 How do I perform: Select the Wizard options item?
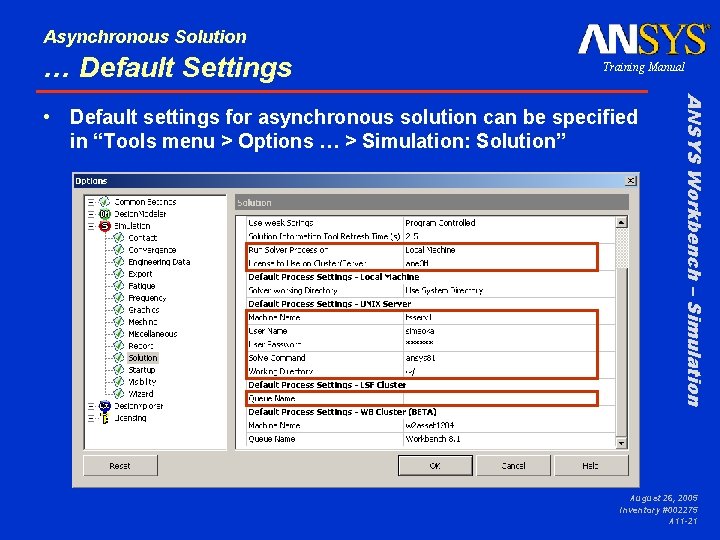(141, 394)
